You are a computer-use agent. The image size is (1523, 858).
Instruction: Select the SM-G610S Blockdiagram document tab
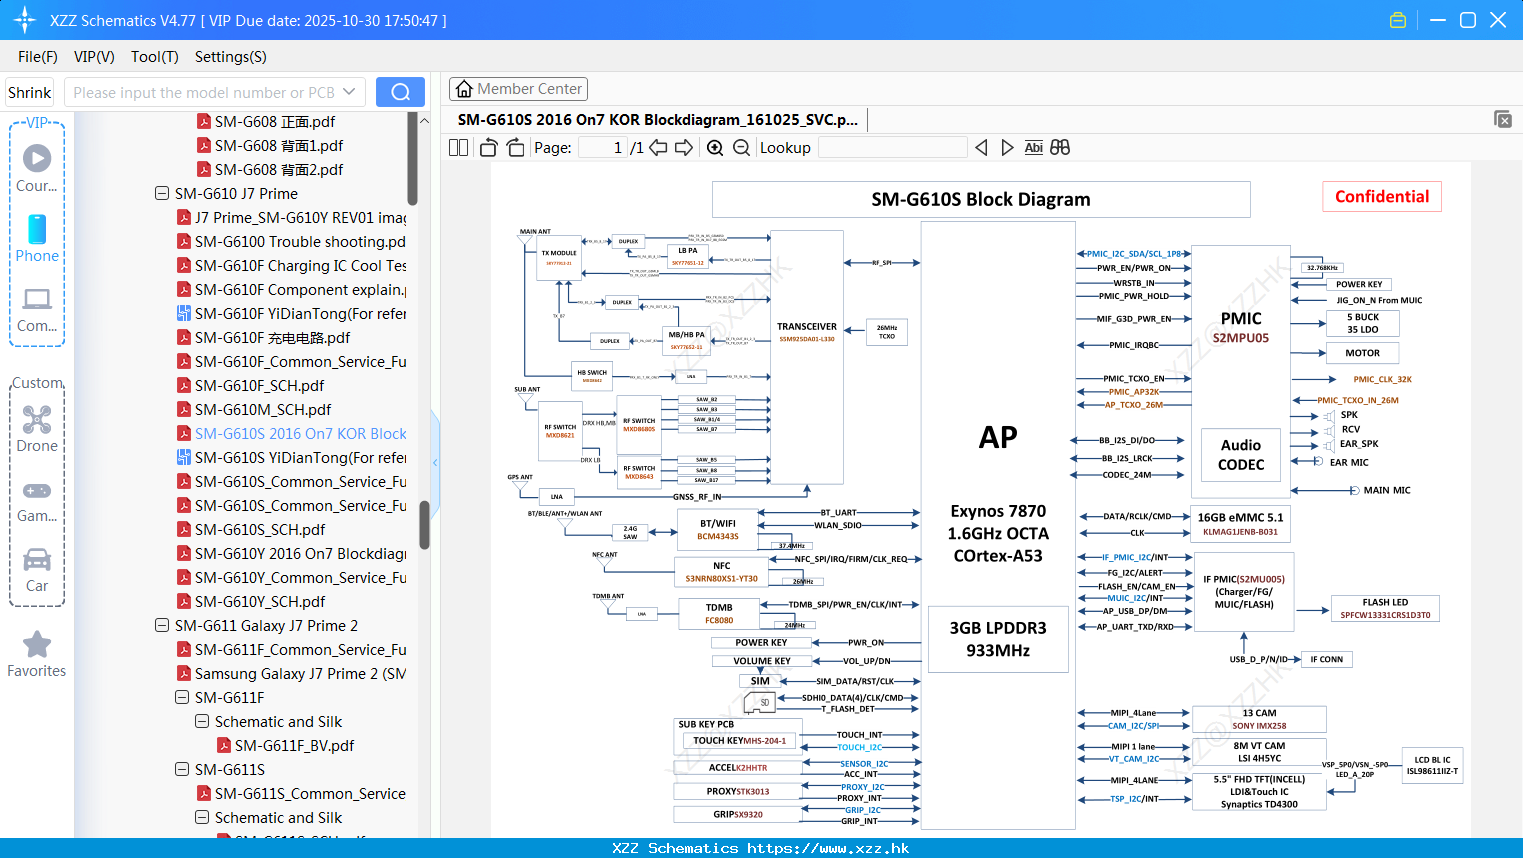tap(657, 120)
